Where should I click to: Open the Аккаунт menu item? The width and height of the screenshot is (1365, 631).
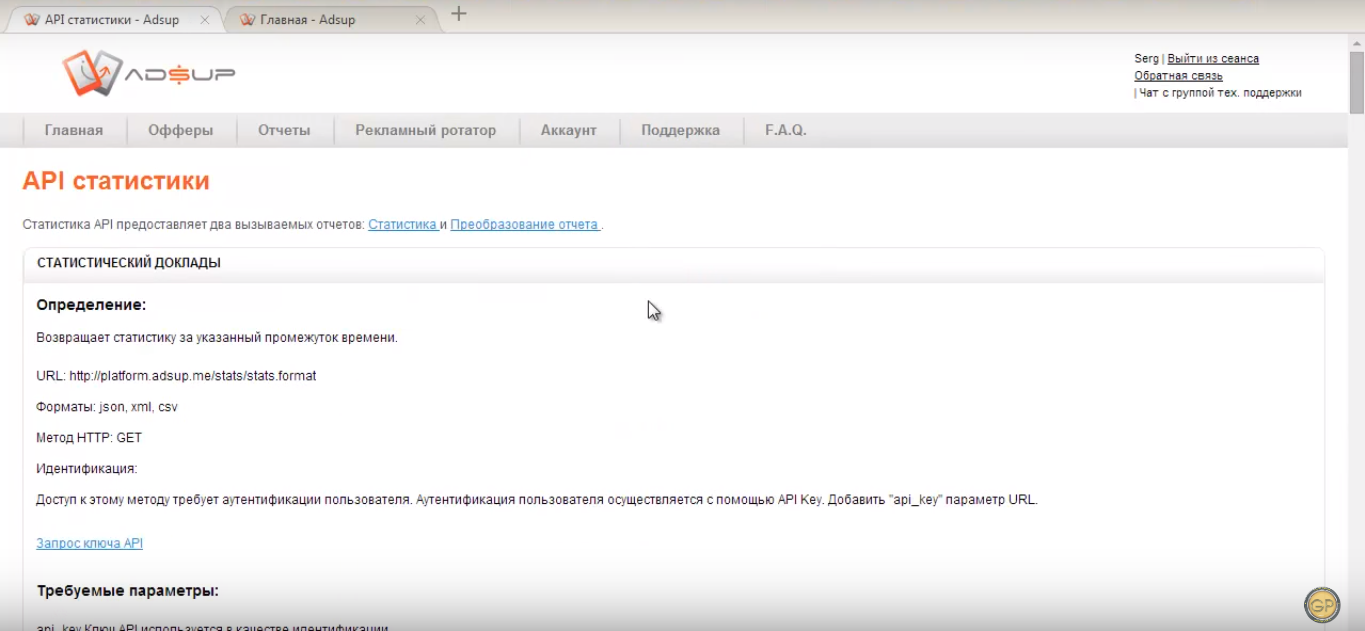[x=568, y=129]
